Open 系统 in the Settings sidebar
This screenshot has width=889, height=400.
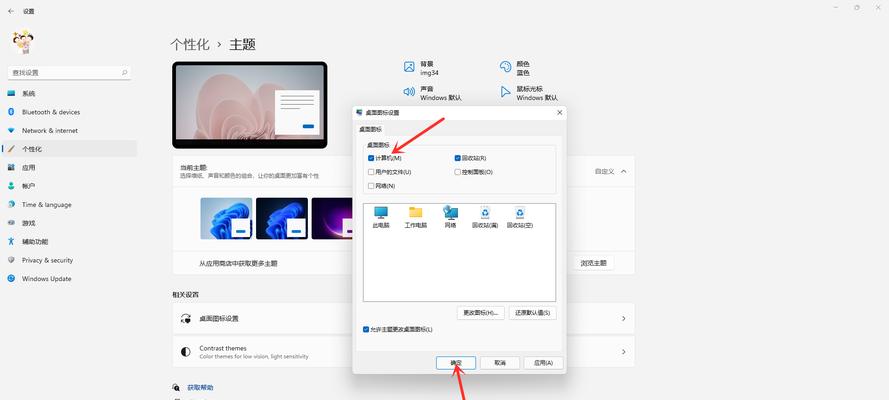pyautogui.click(x=69, y=93)
